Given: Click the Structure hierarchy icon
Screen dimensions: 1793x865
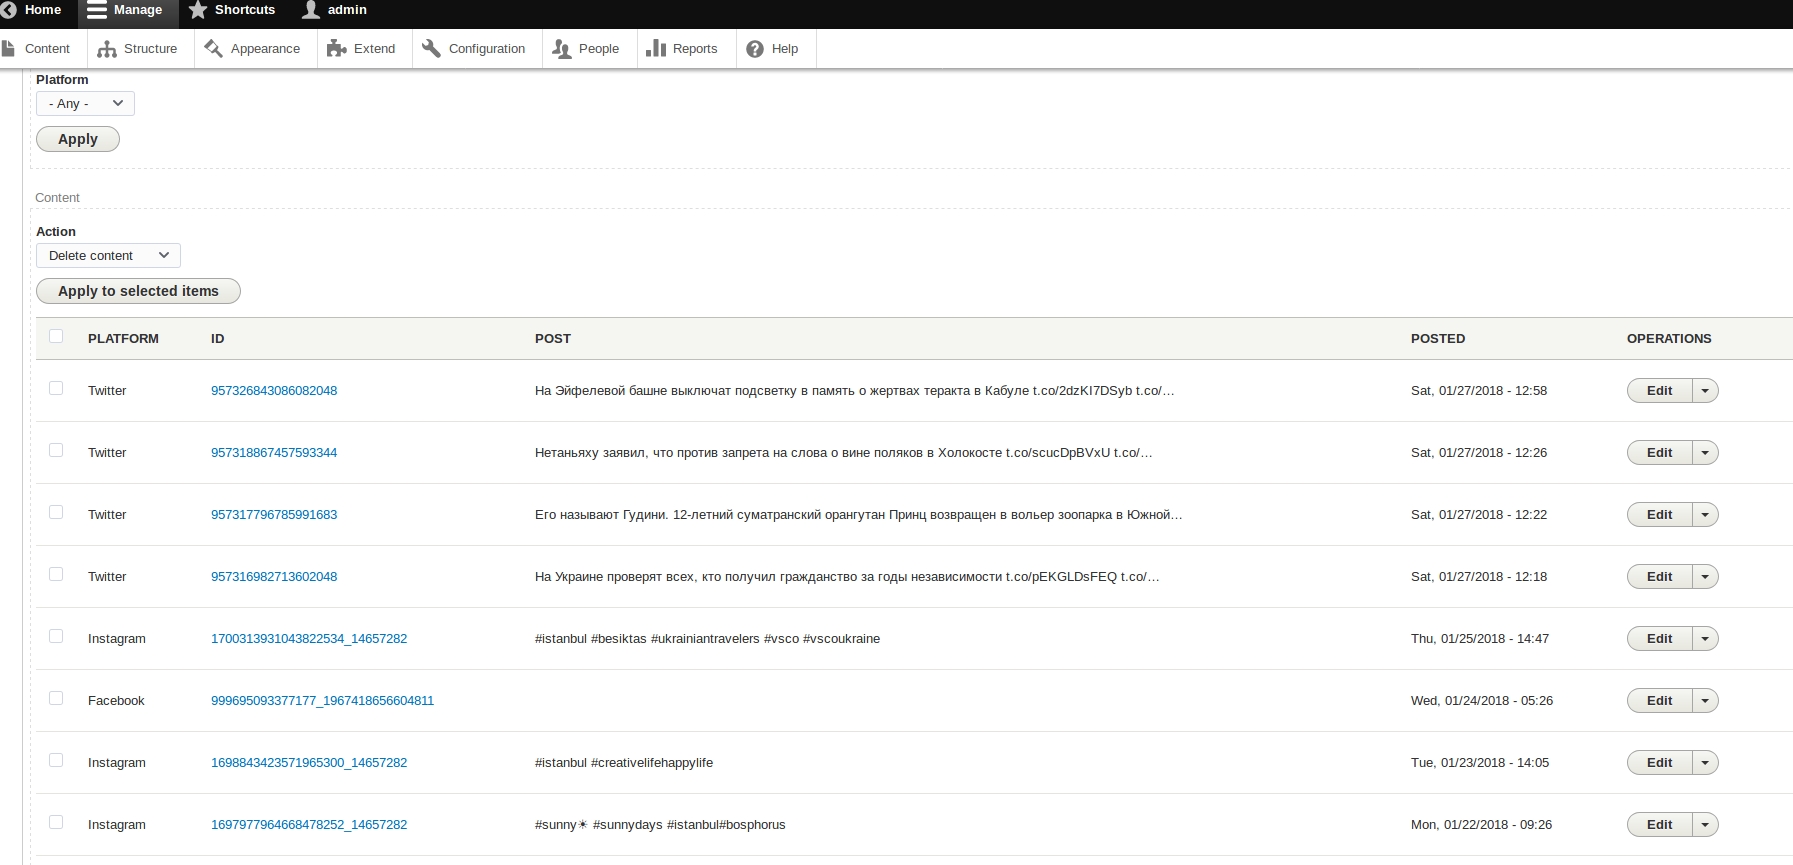Looking at the screenshot, I should tap(107, 49).
